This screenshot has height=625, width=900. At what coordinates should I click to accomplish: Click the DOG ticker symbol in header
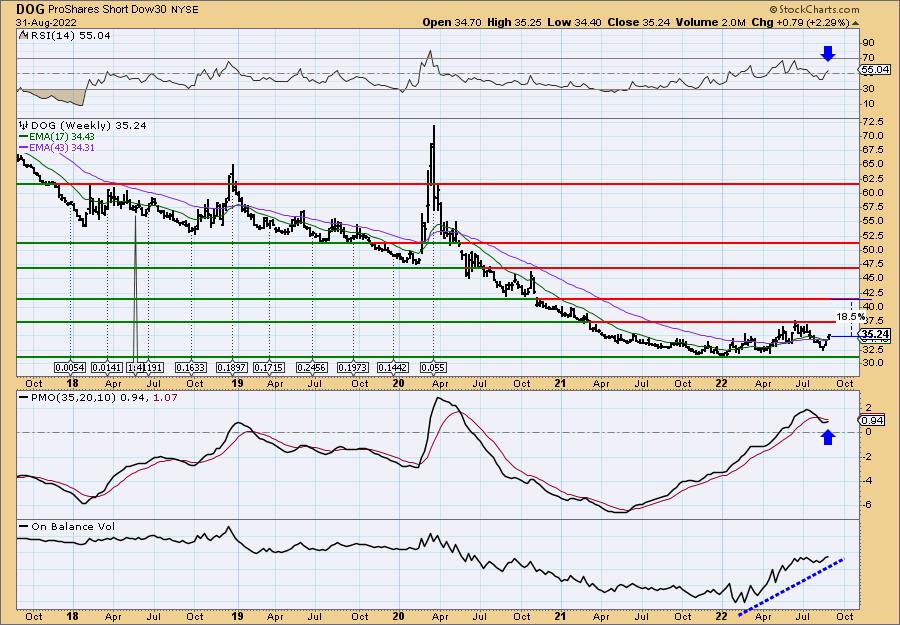click(x=29, y=9)
